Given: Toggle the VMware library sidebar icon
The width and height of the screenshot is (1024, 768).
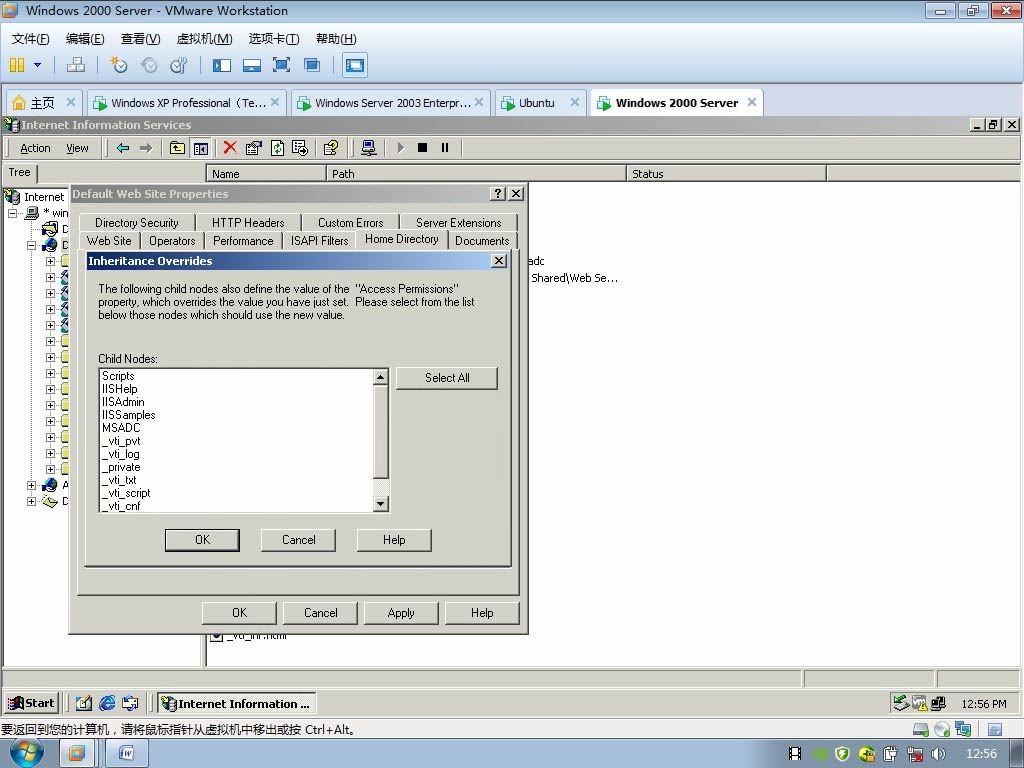Looking at the screenshot, I should (222, 65).
